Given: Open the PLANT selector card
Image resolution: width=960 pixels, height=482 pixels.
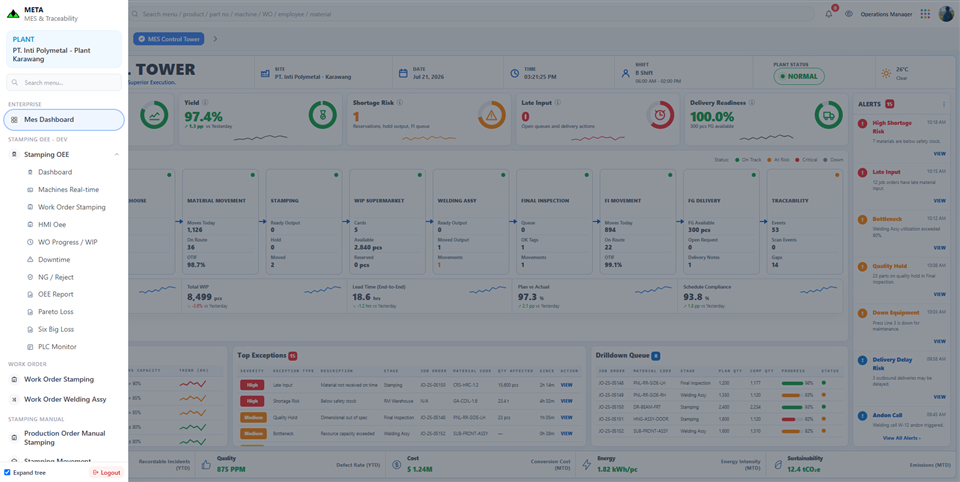Looking at the screenshot, I should (x=64, y=49).
